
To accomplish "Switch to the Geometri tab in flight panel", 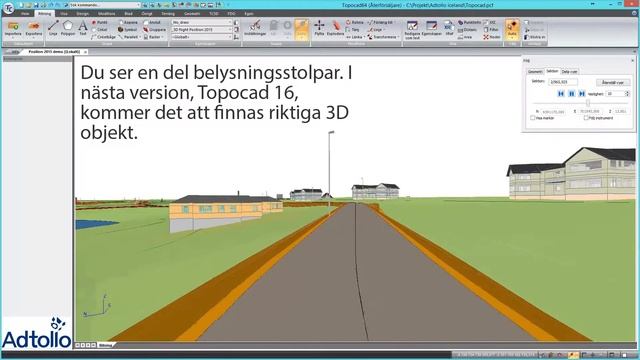I will click(535, 71).
